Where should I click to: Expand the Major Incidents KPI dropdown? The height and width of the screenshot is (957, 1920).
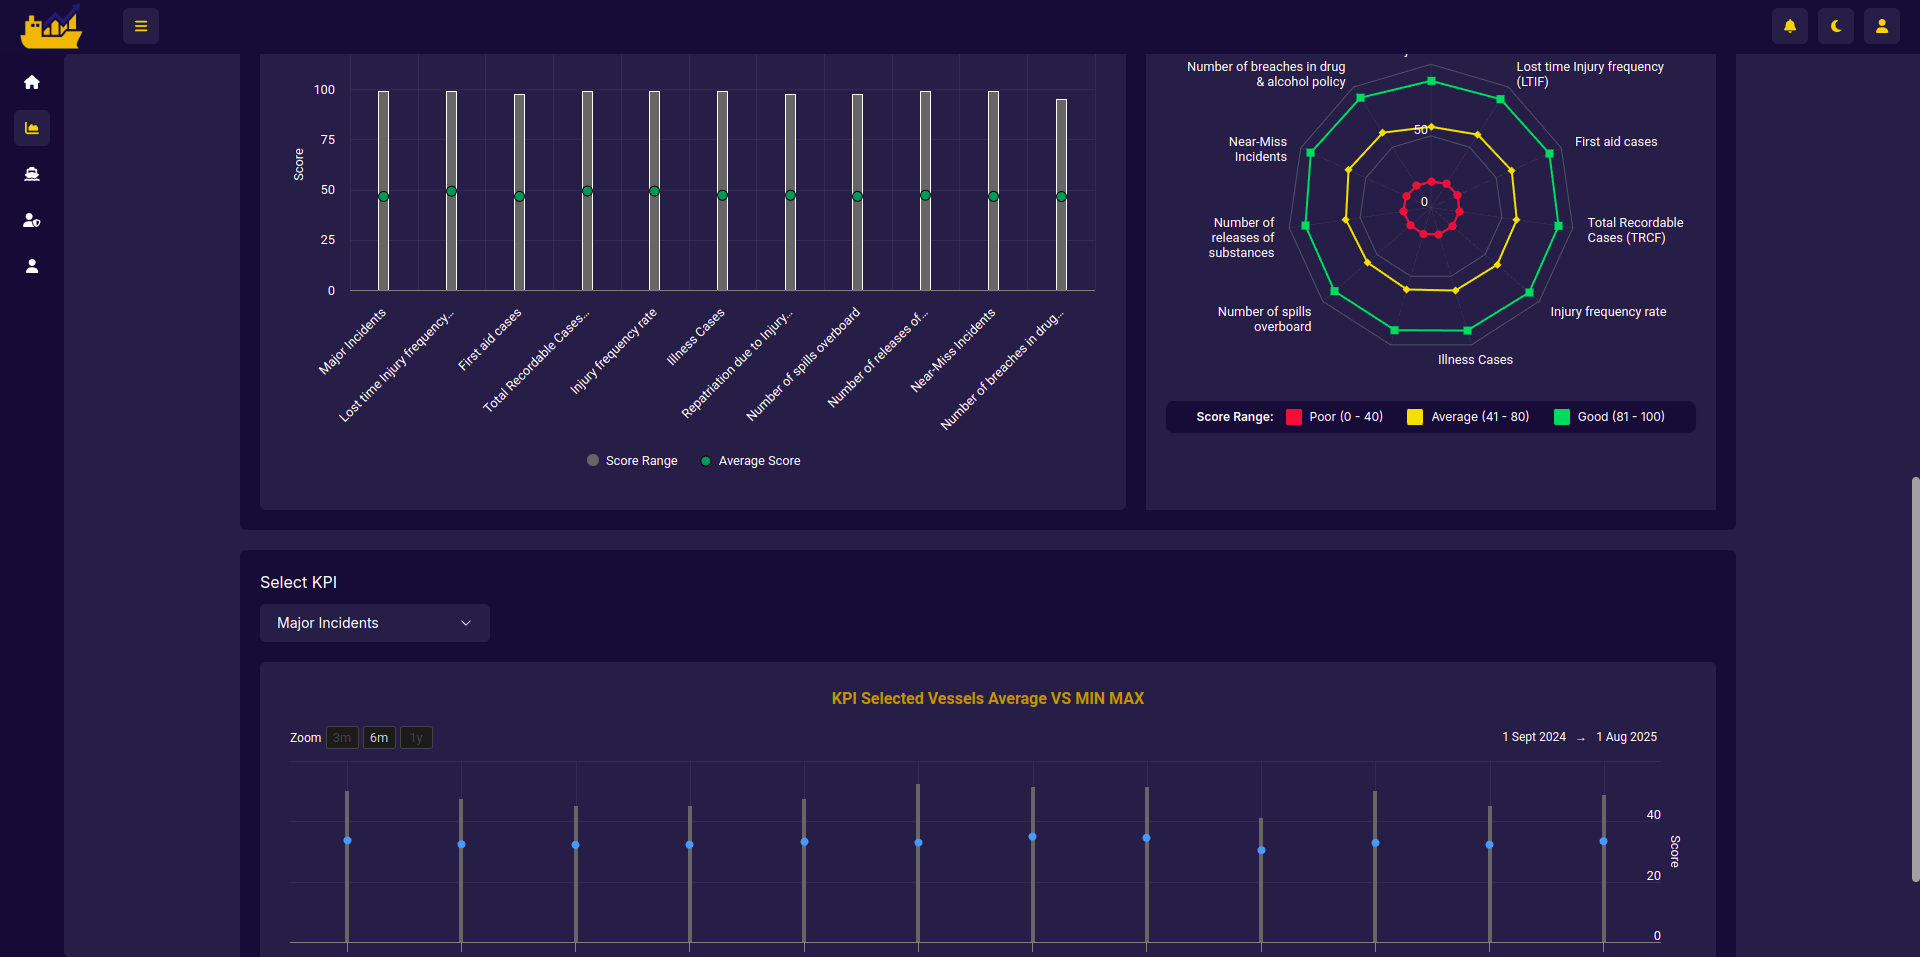click(x=375, y=623)
